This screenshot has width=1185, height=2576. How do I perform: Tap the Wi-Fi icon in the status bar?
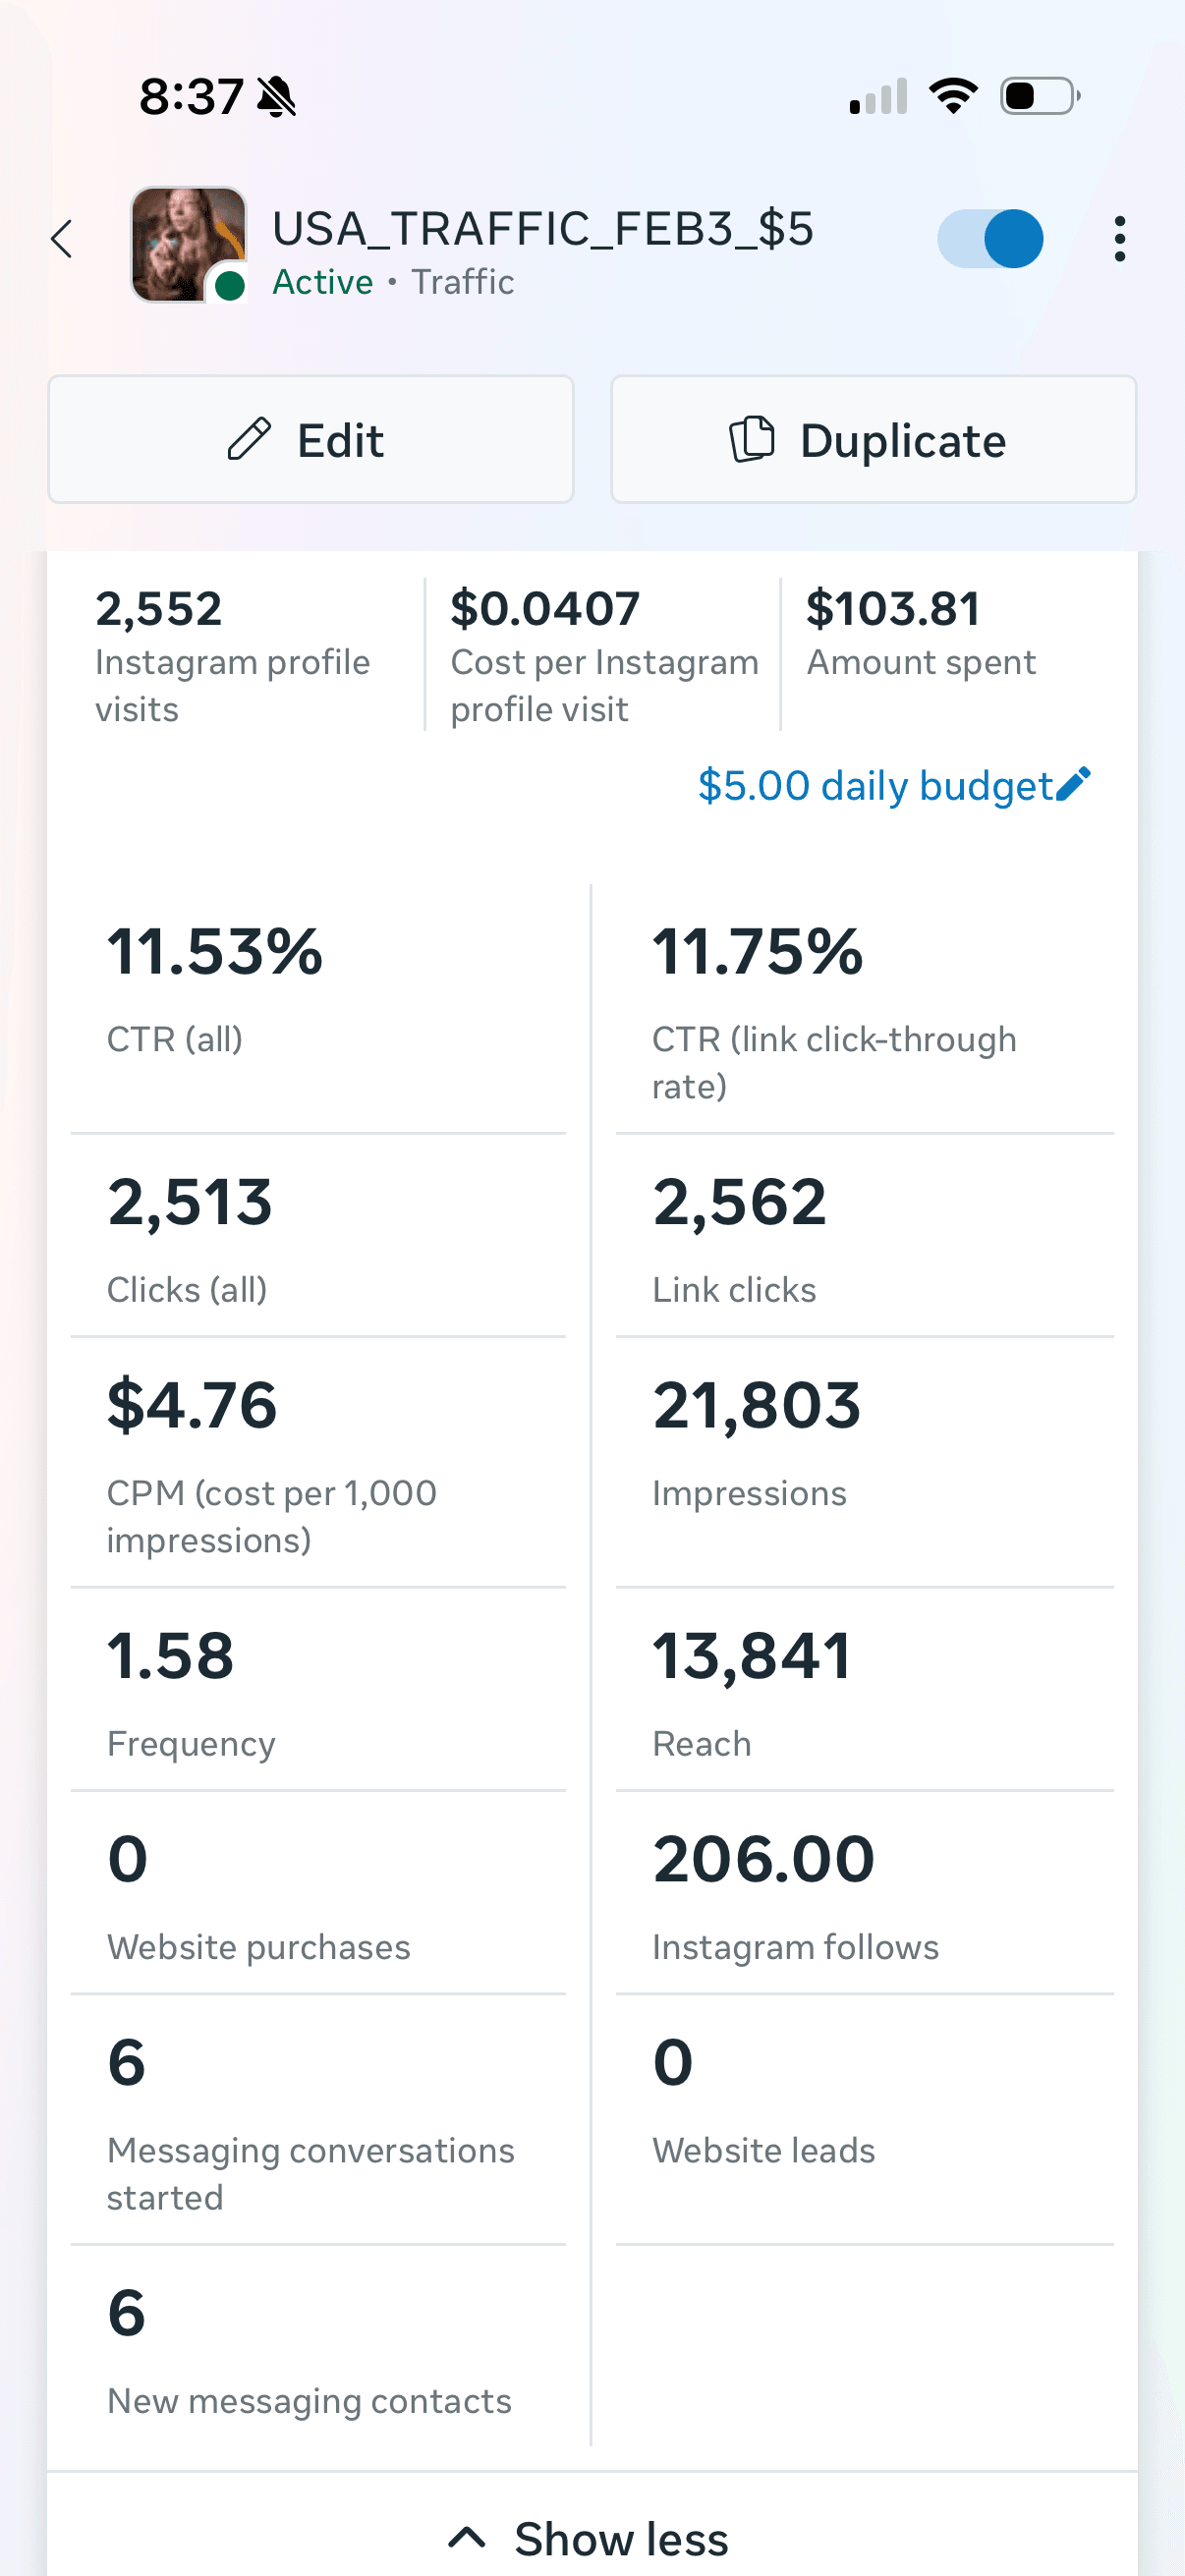(953, 95)
